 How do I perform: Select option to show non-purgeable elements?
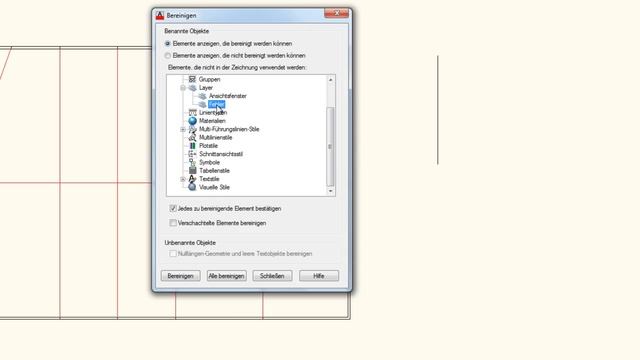[168, 56]
